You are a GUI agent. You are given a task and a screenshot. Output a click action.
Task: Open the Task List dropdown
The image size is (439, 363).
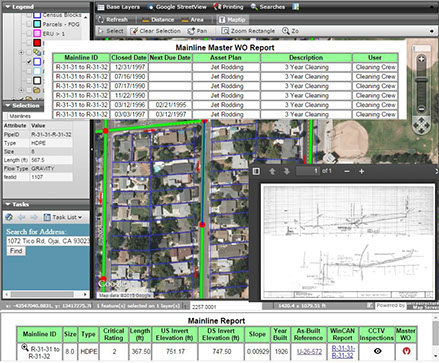point(63,217)
